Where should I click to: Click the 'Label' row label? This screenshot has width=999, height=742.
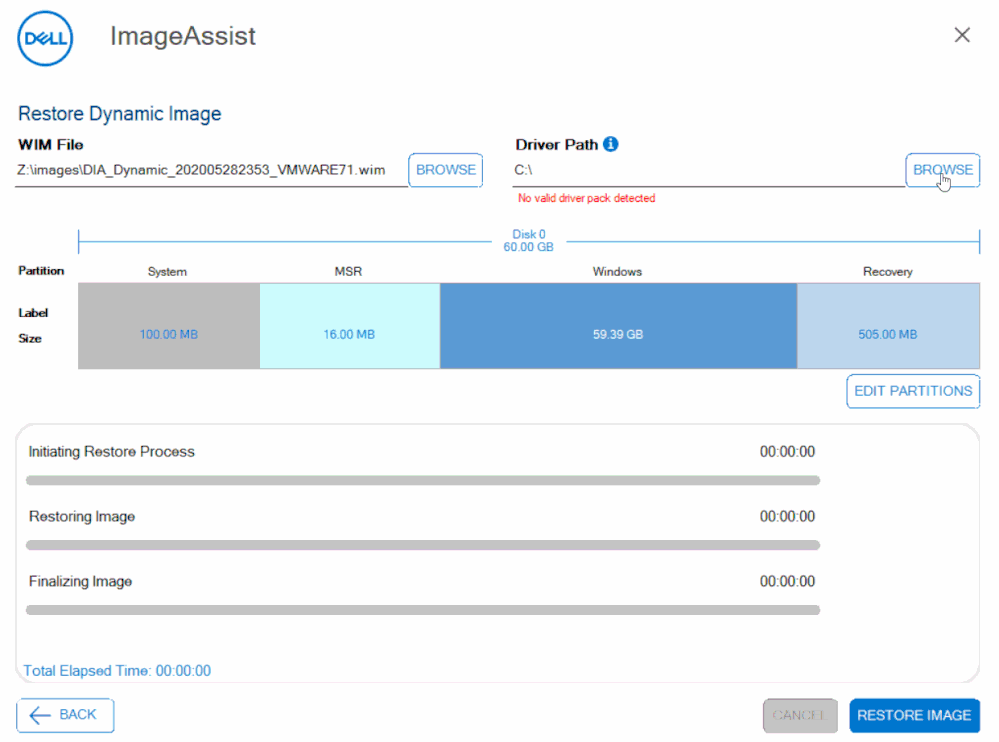[x=33, y=313]
